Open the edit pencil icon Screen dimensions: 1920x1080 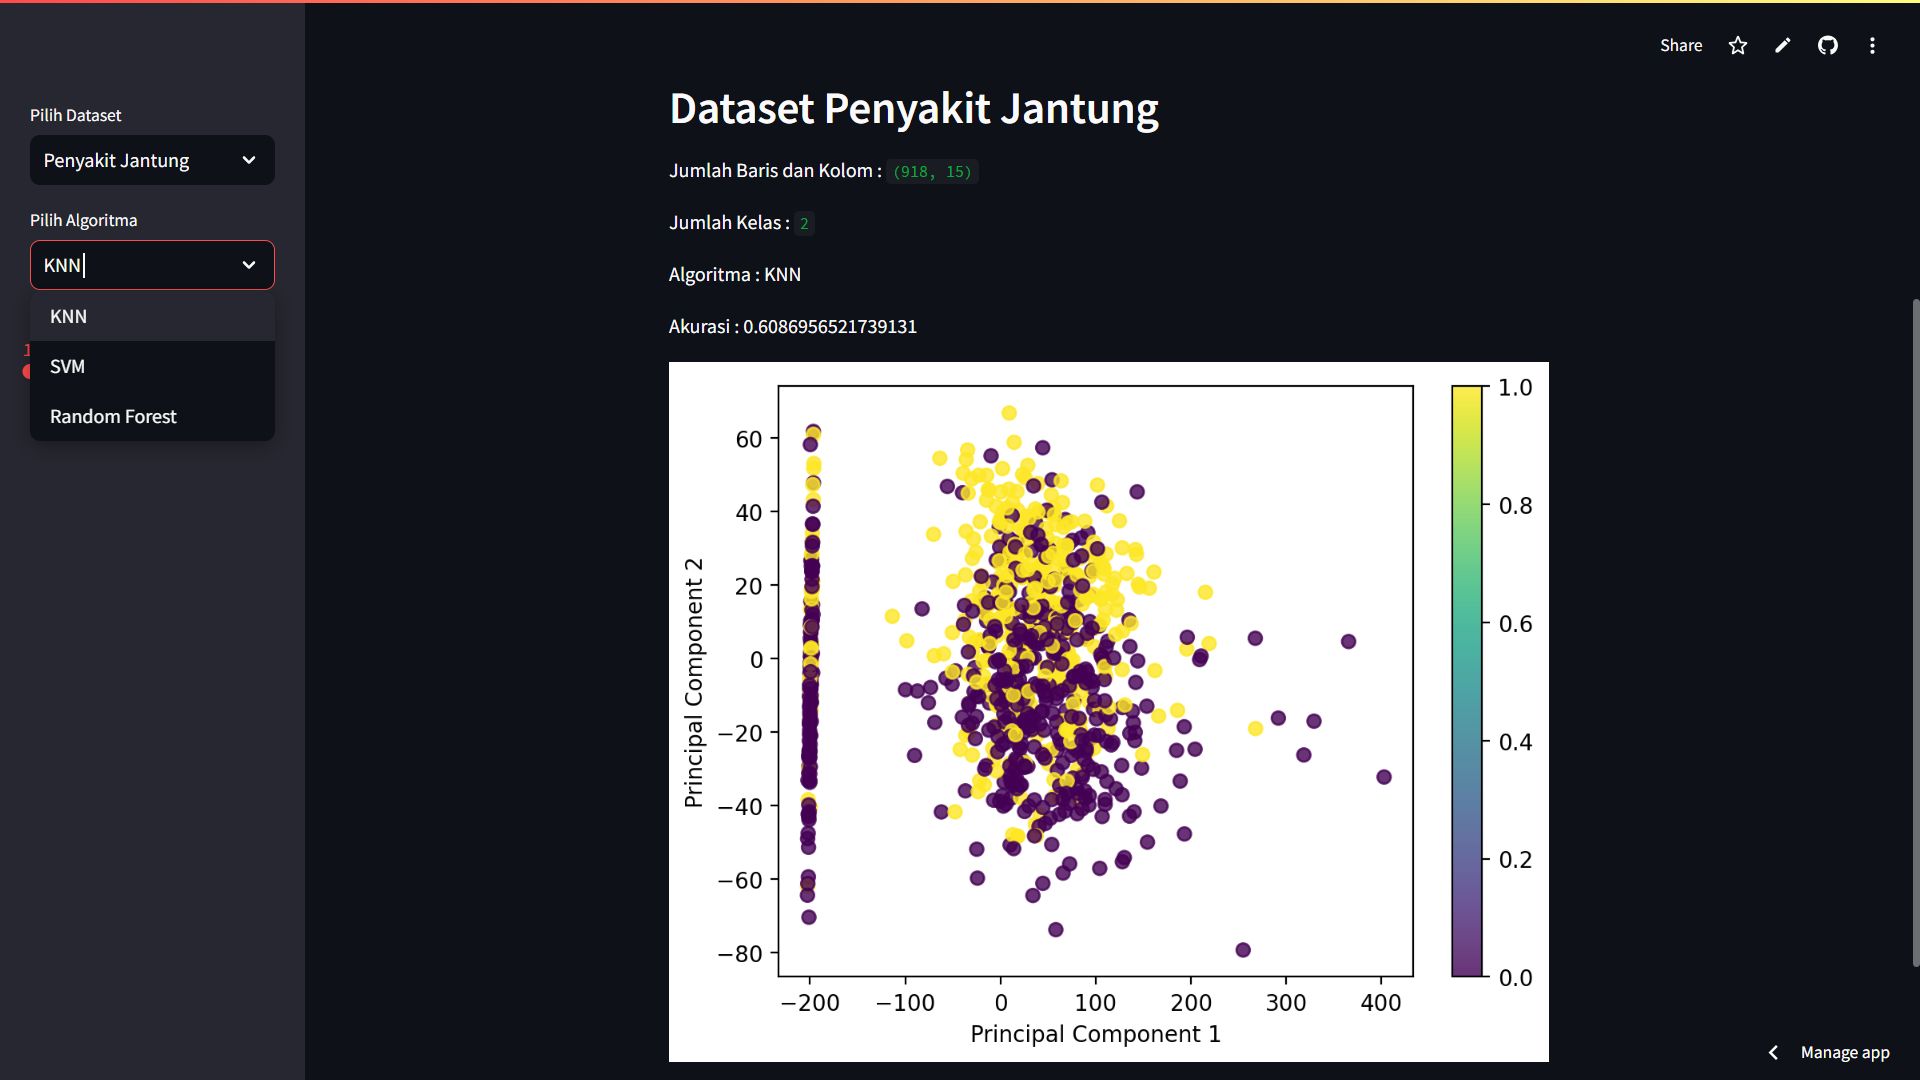click(x=1783, y=45)
